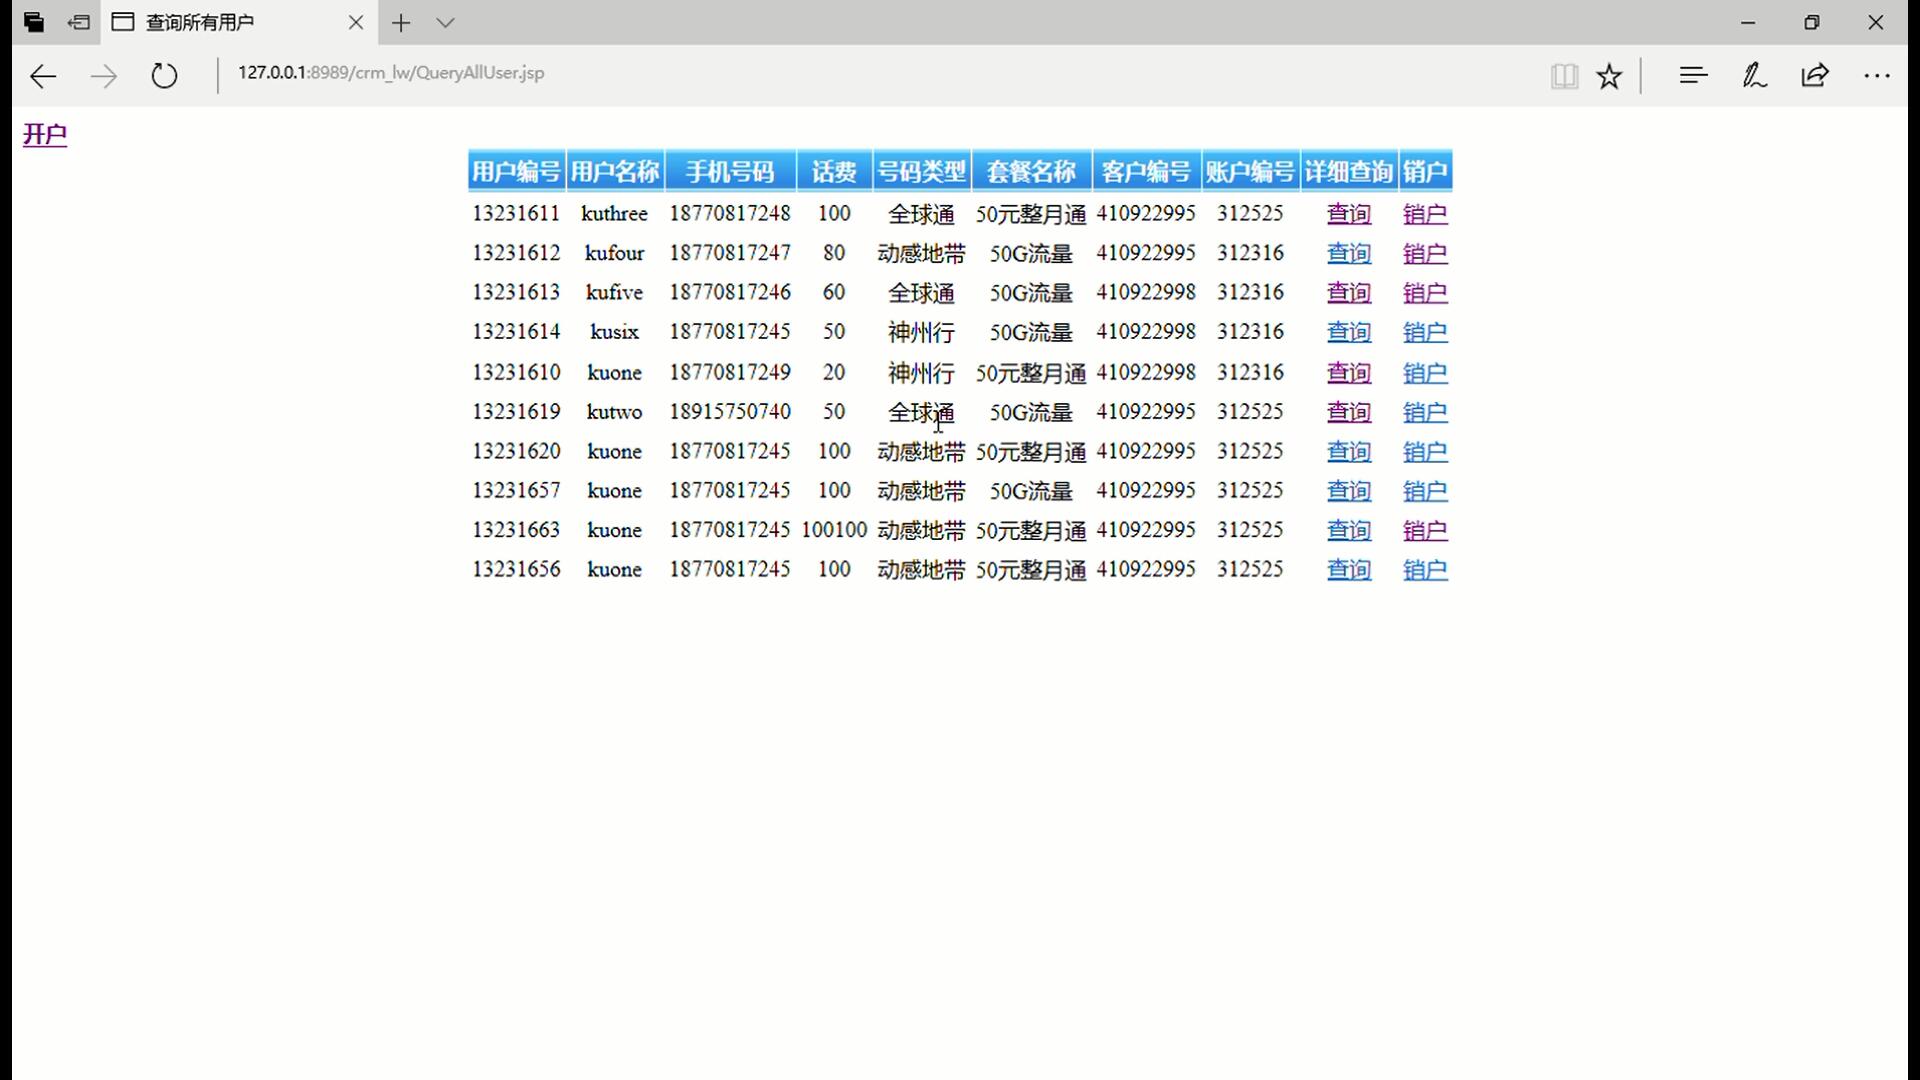Click the 套餐名称 column header

click(x=1031, y=171)
